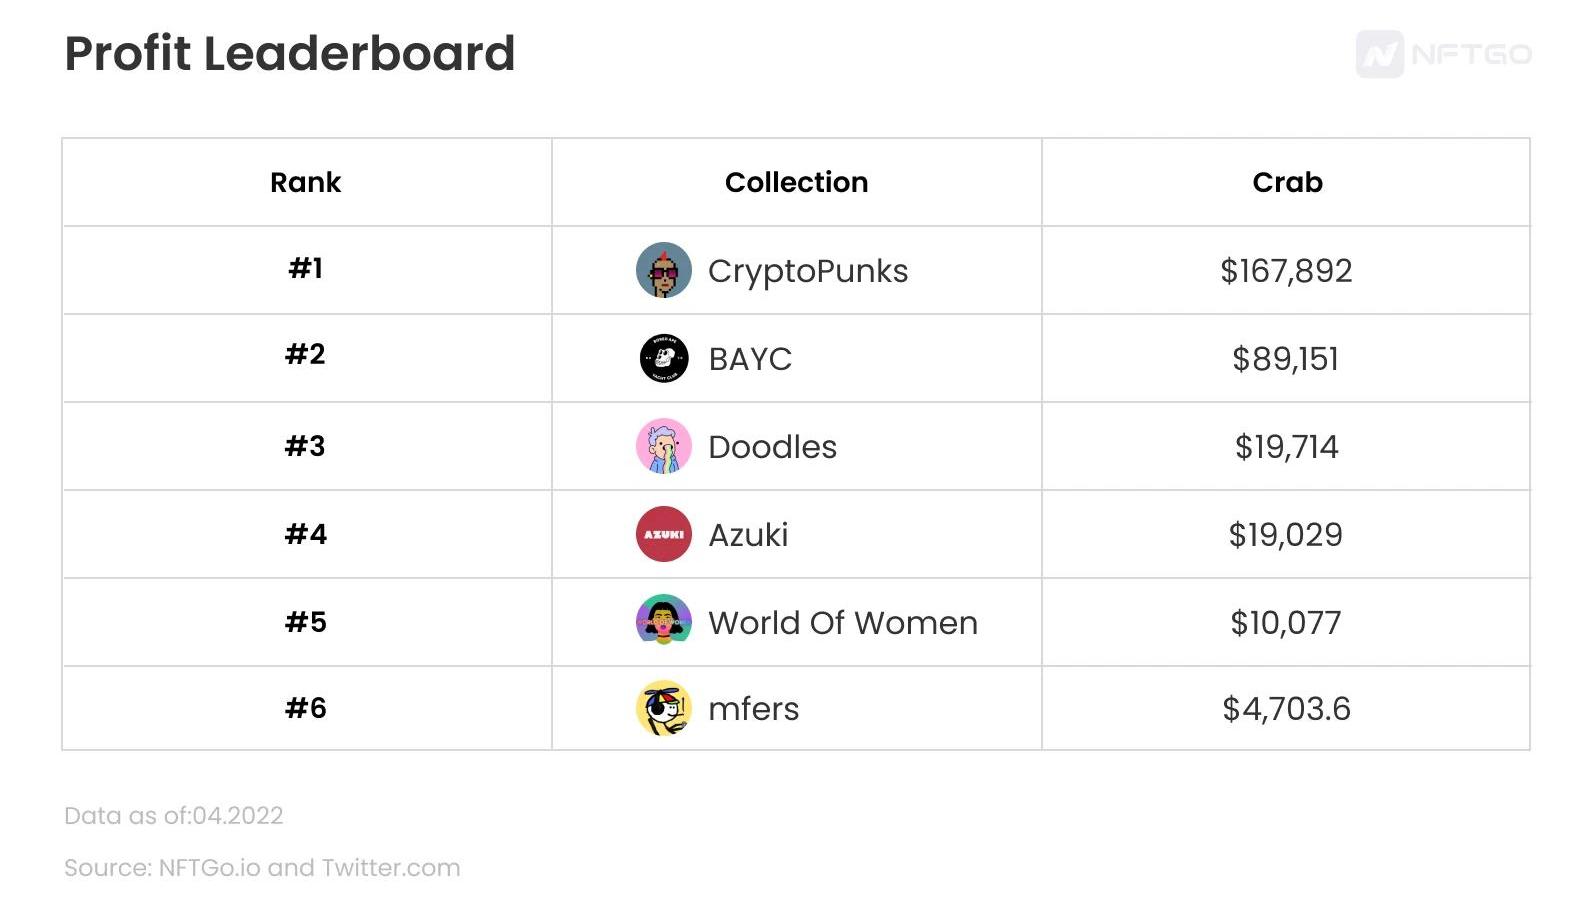Click the mfers collection name
Viewport: 1596px width, 906px height.
pos(754,709)
